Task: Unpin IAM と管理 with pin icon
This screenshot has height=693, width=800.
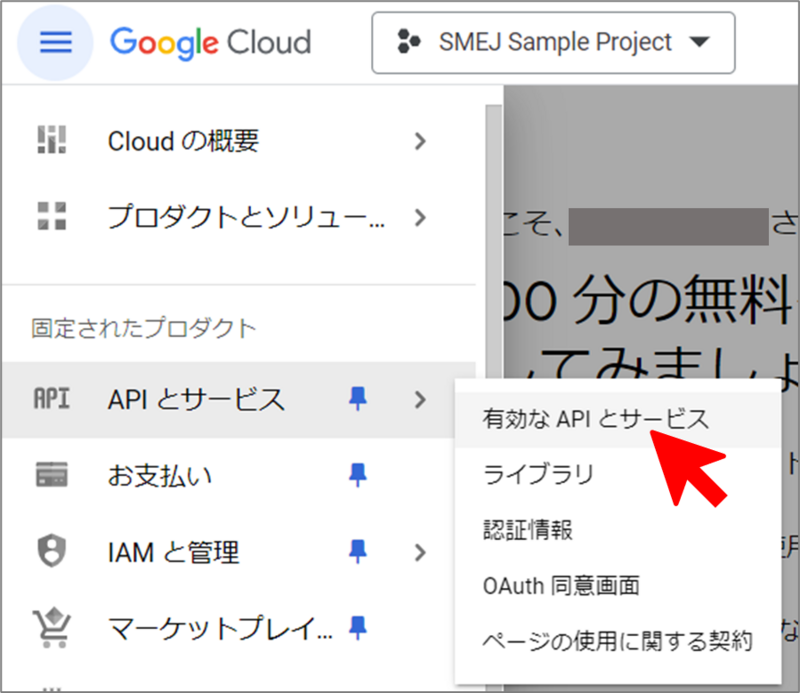Action: pyautogui.click(x=357, y=552)
